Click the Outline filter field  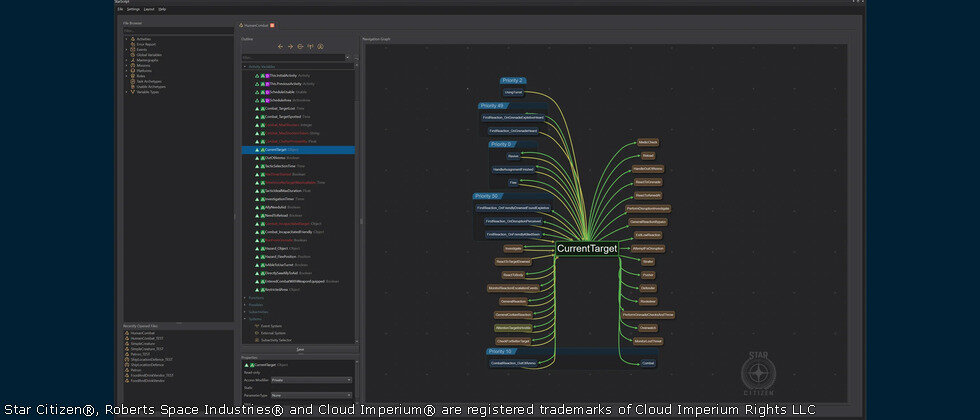[295, 58]
